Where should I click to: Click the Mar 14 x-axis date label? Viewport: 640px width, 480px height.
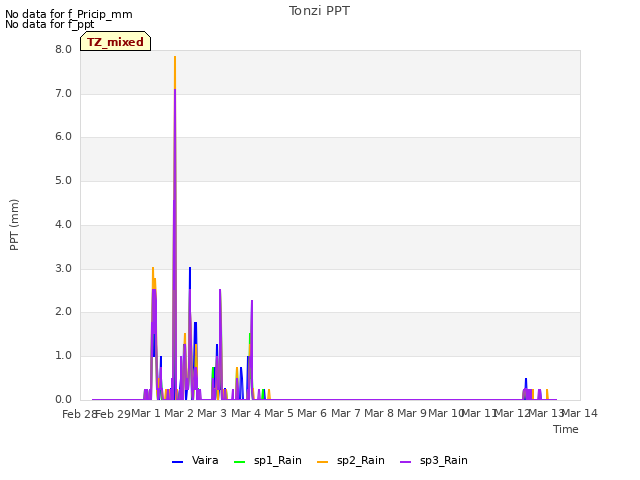tap(580, 413)
